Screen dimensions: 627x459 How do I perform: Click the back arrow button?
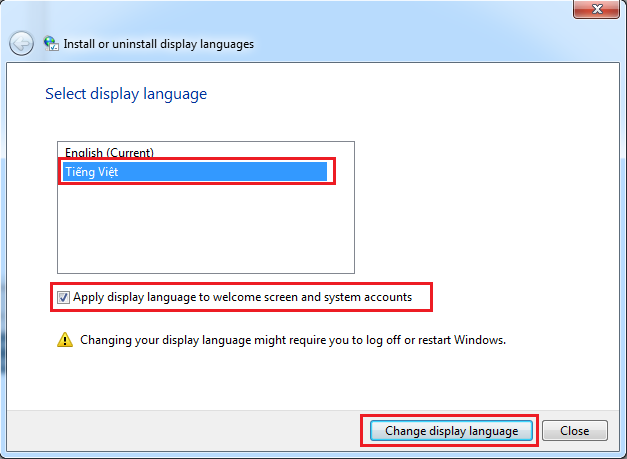[x=22, y=44]
